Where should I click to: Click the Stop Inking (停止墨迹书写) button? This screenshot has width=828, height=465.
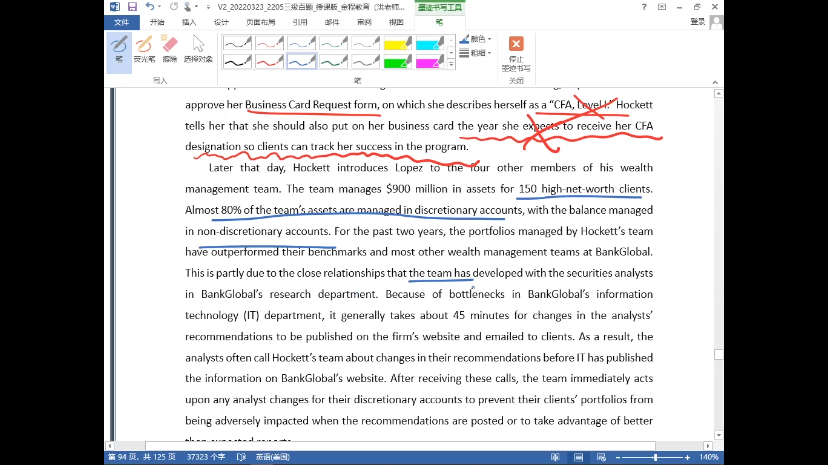(x=515, y=52)
